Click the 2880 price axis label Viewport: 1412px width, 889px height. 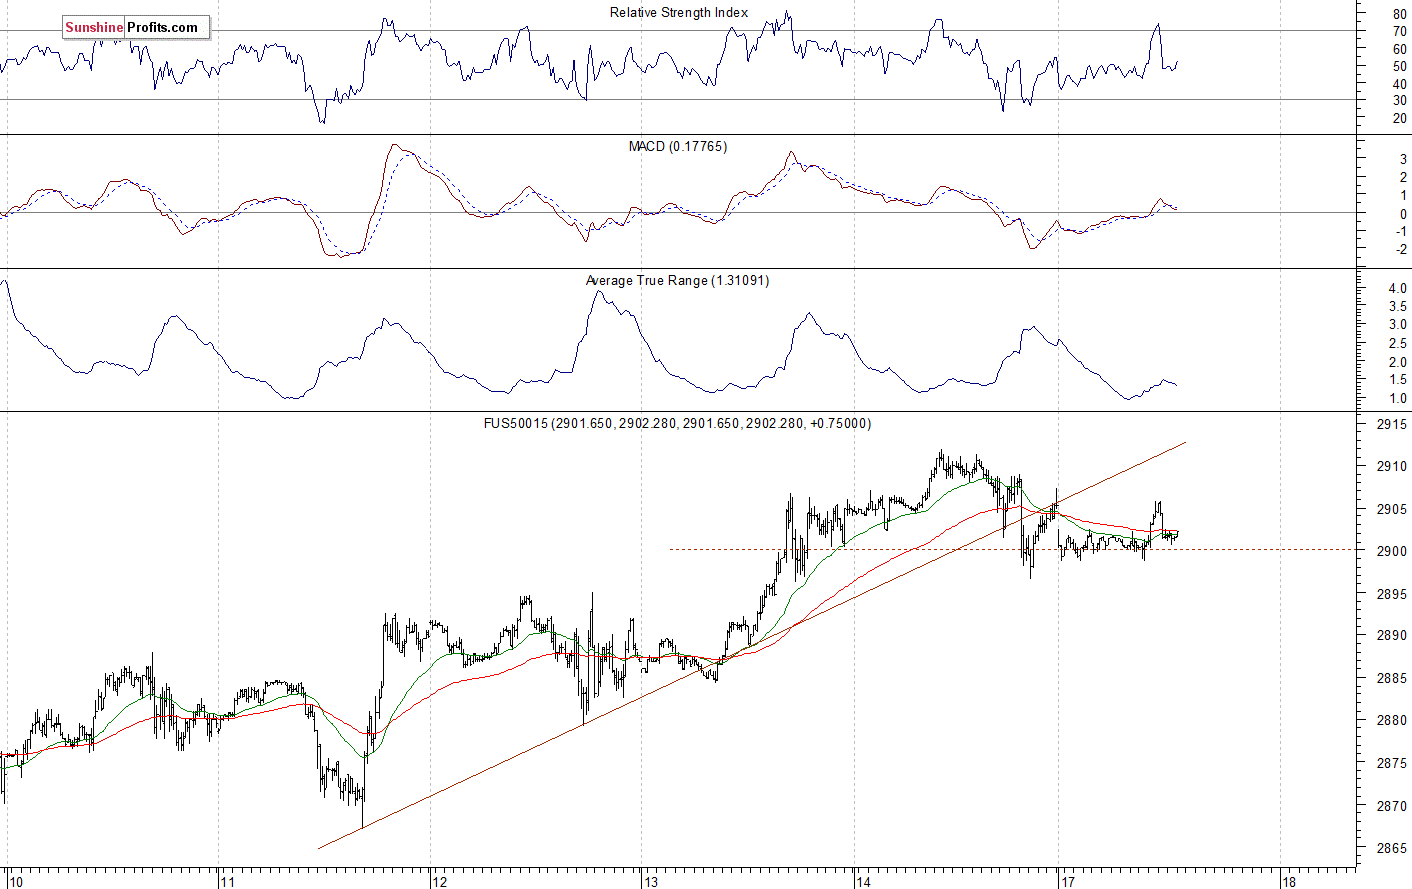click(x=1391, y=720)
